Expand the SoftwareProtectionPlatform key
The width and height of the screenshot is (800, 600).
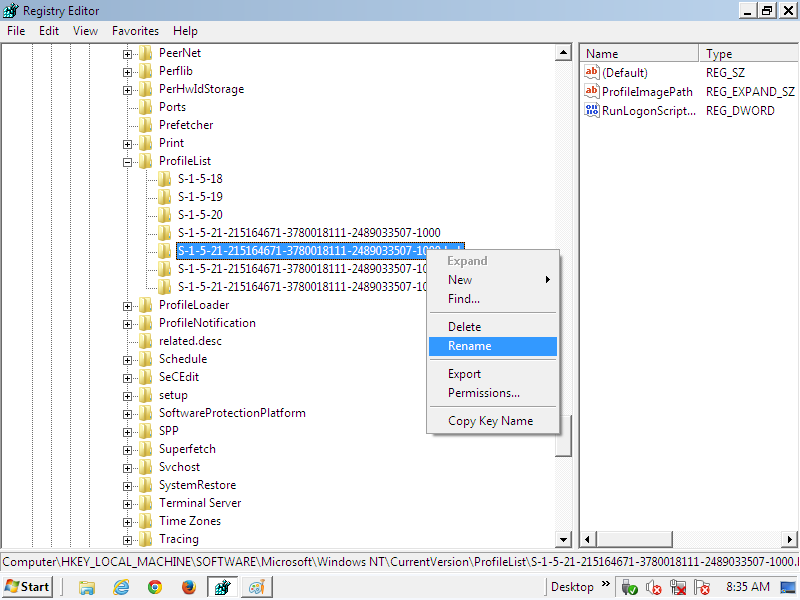128,413
